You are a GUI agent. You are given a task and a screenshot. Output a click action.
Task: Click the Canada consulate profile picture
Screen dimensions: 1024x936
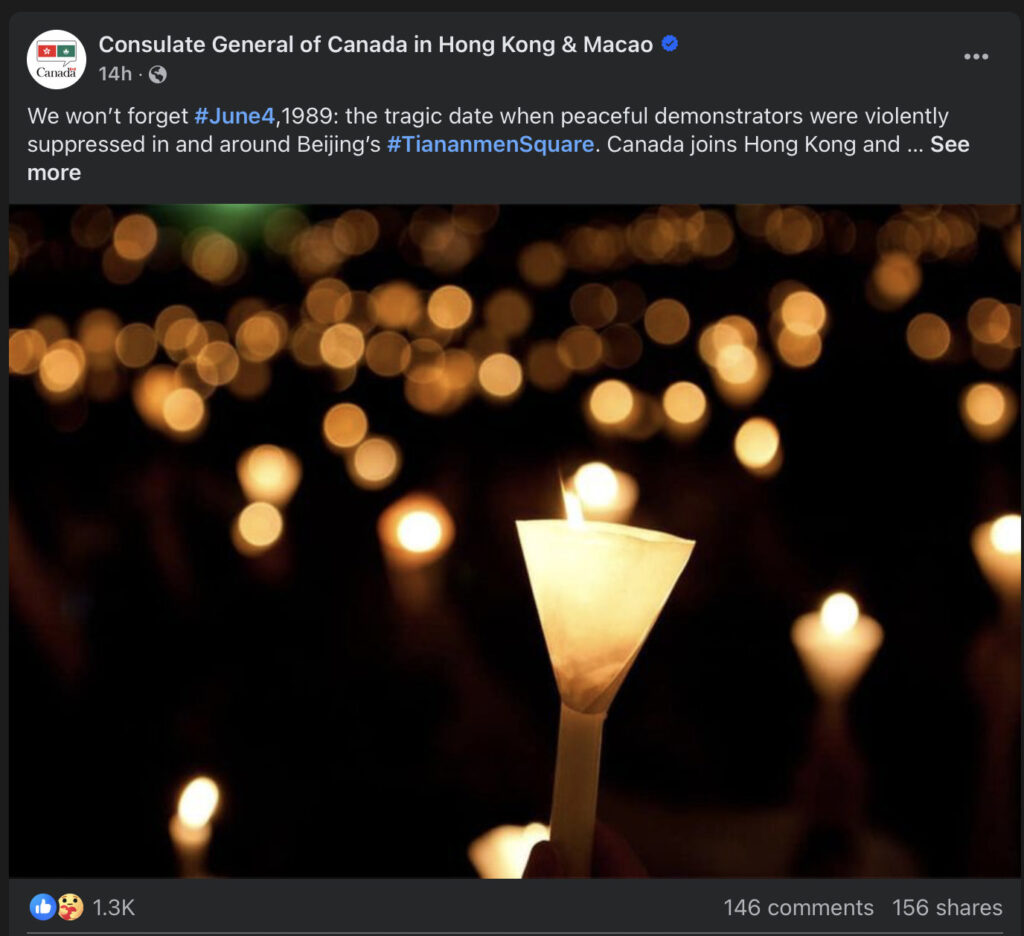56,59
